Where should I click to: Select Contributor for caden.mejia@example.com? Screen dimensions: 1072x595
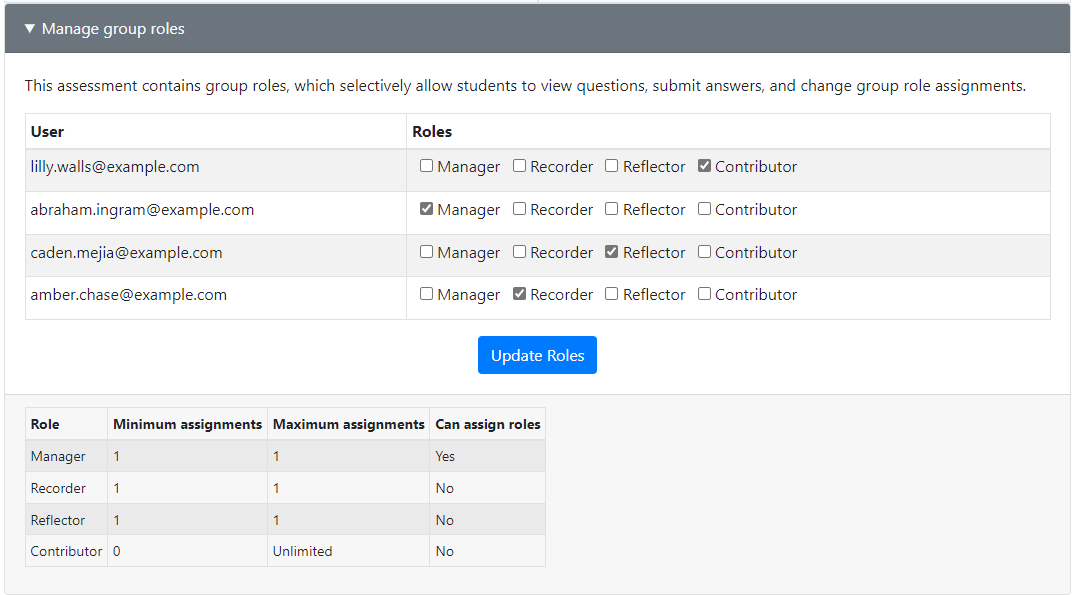pos(704,252)
